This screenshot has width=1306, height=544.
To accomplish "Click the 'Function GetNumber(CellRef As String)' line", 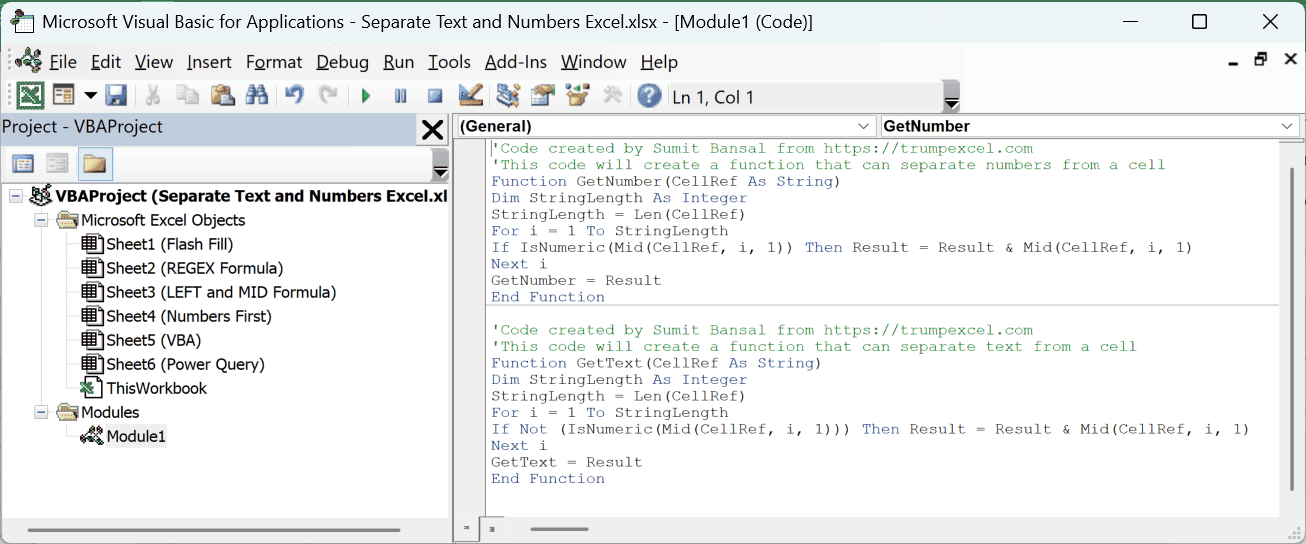I will (666, 181).
